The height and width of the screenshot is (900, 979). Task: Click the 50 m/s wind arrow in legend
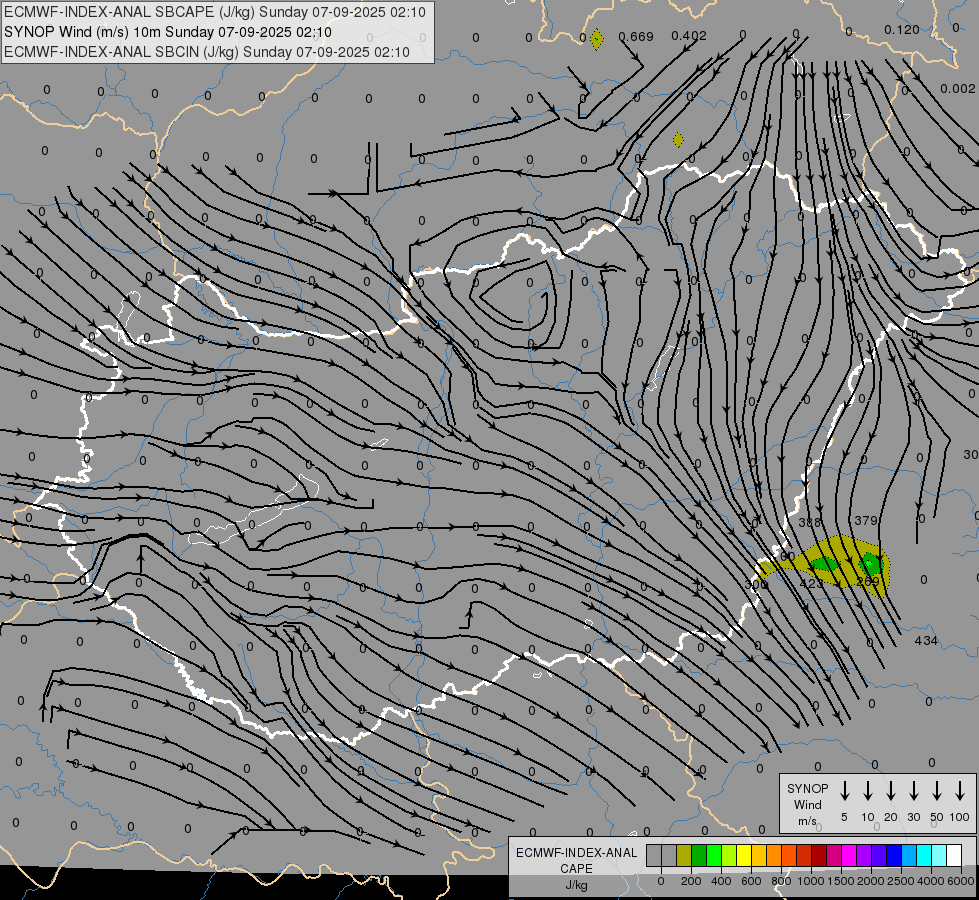pos(937,791)
